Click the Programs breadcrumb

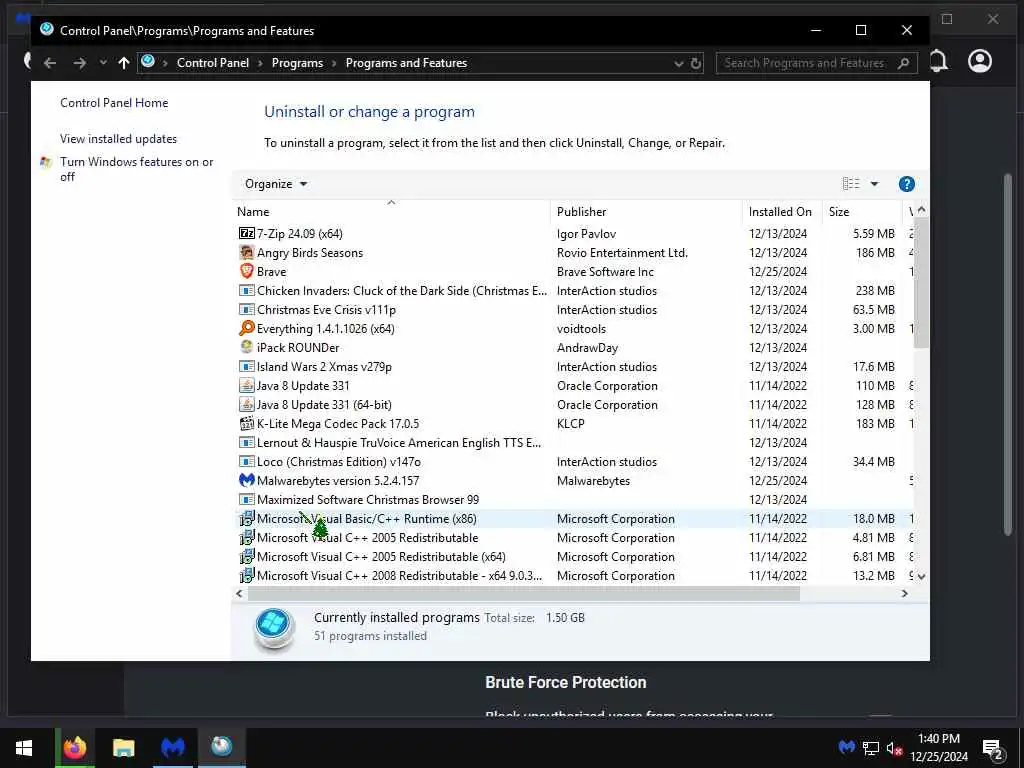click(x=297, y=63)
